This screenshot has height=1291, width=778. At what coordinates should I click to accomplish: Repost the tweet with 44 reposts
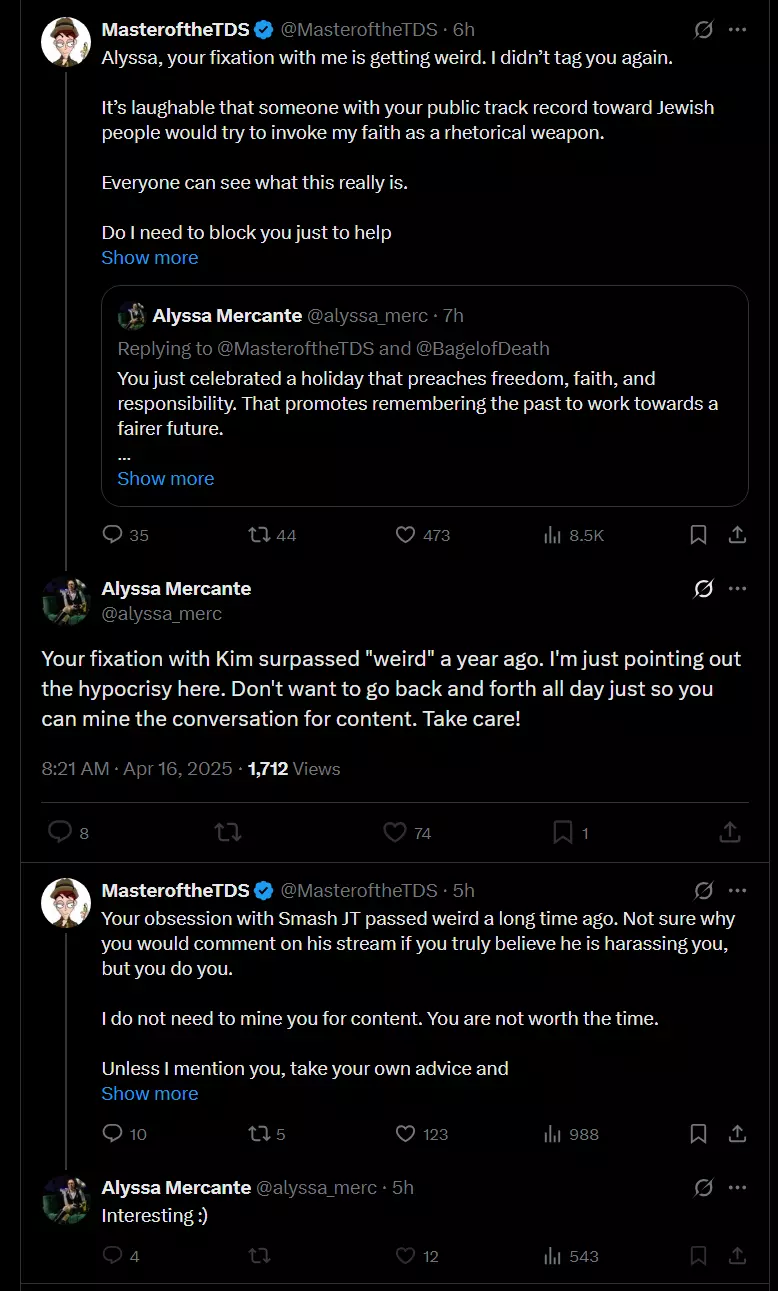272,535
